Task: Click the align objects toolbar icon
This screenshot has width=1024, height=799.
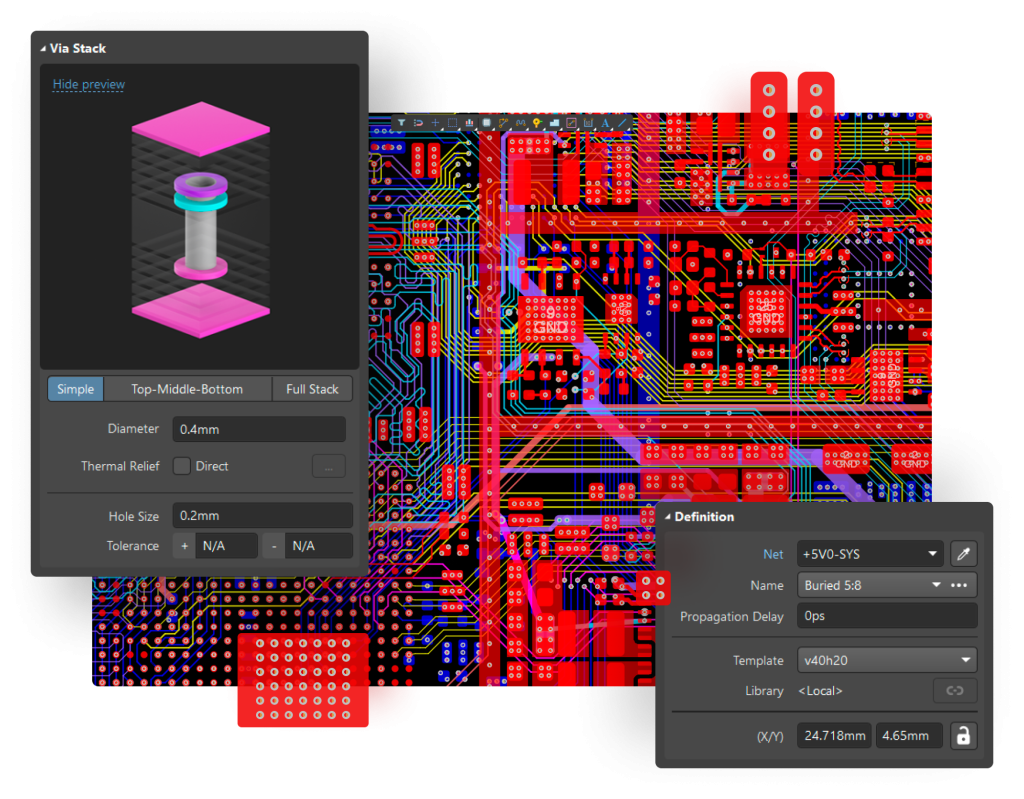Action: [469, 123]
